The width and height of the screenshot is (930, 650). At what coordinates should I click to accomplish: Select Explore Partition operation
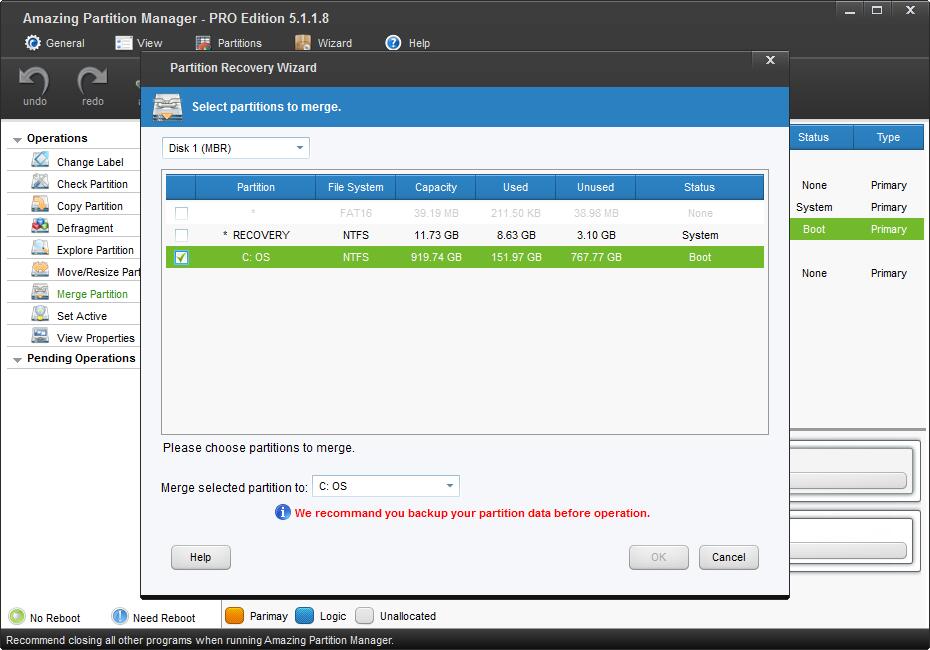[x=95, y=250]
